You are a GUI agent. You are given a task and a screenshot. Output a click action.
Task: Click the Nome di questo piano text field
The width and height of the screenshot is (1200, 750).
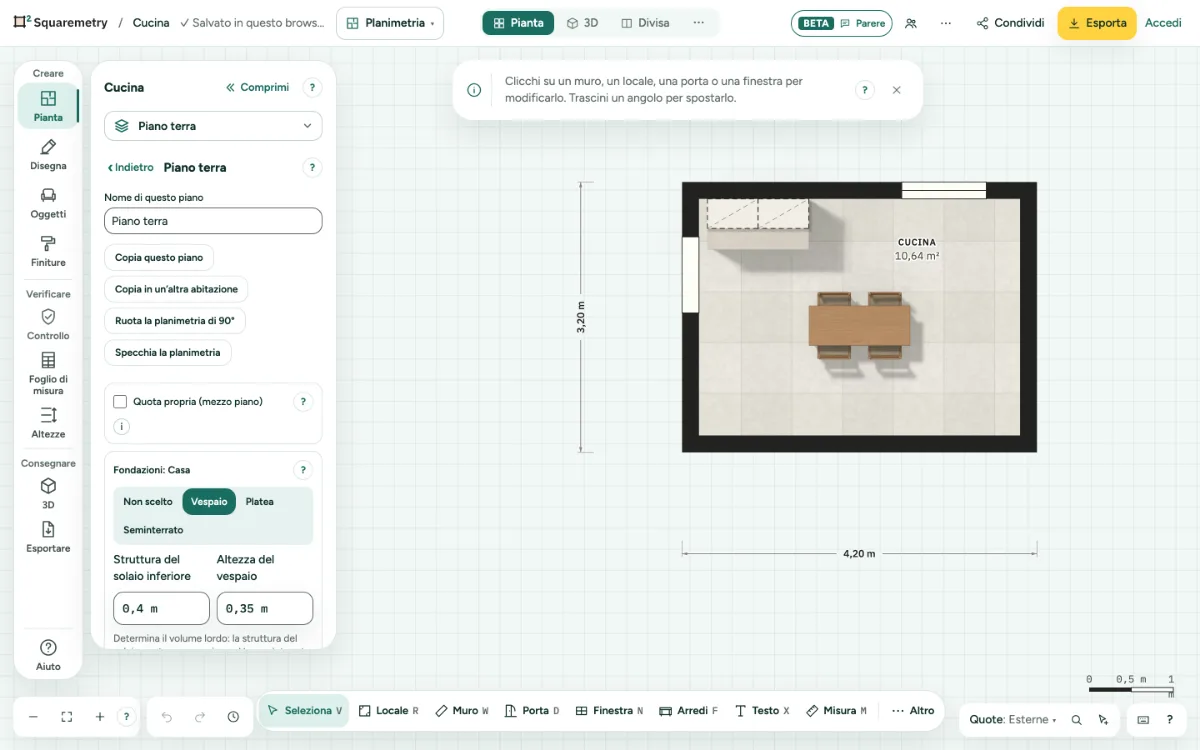point(213,221)
